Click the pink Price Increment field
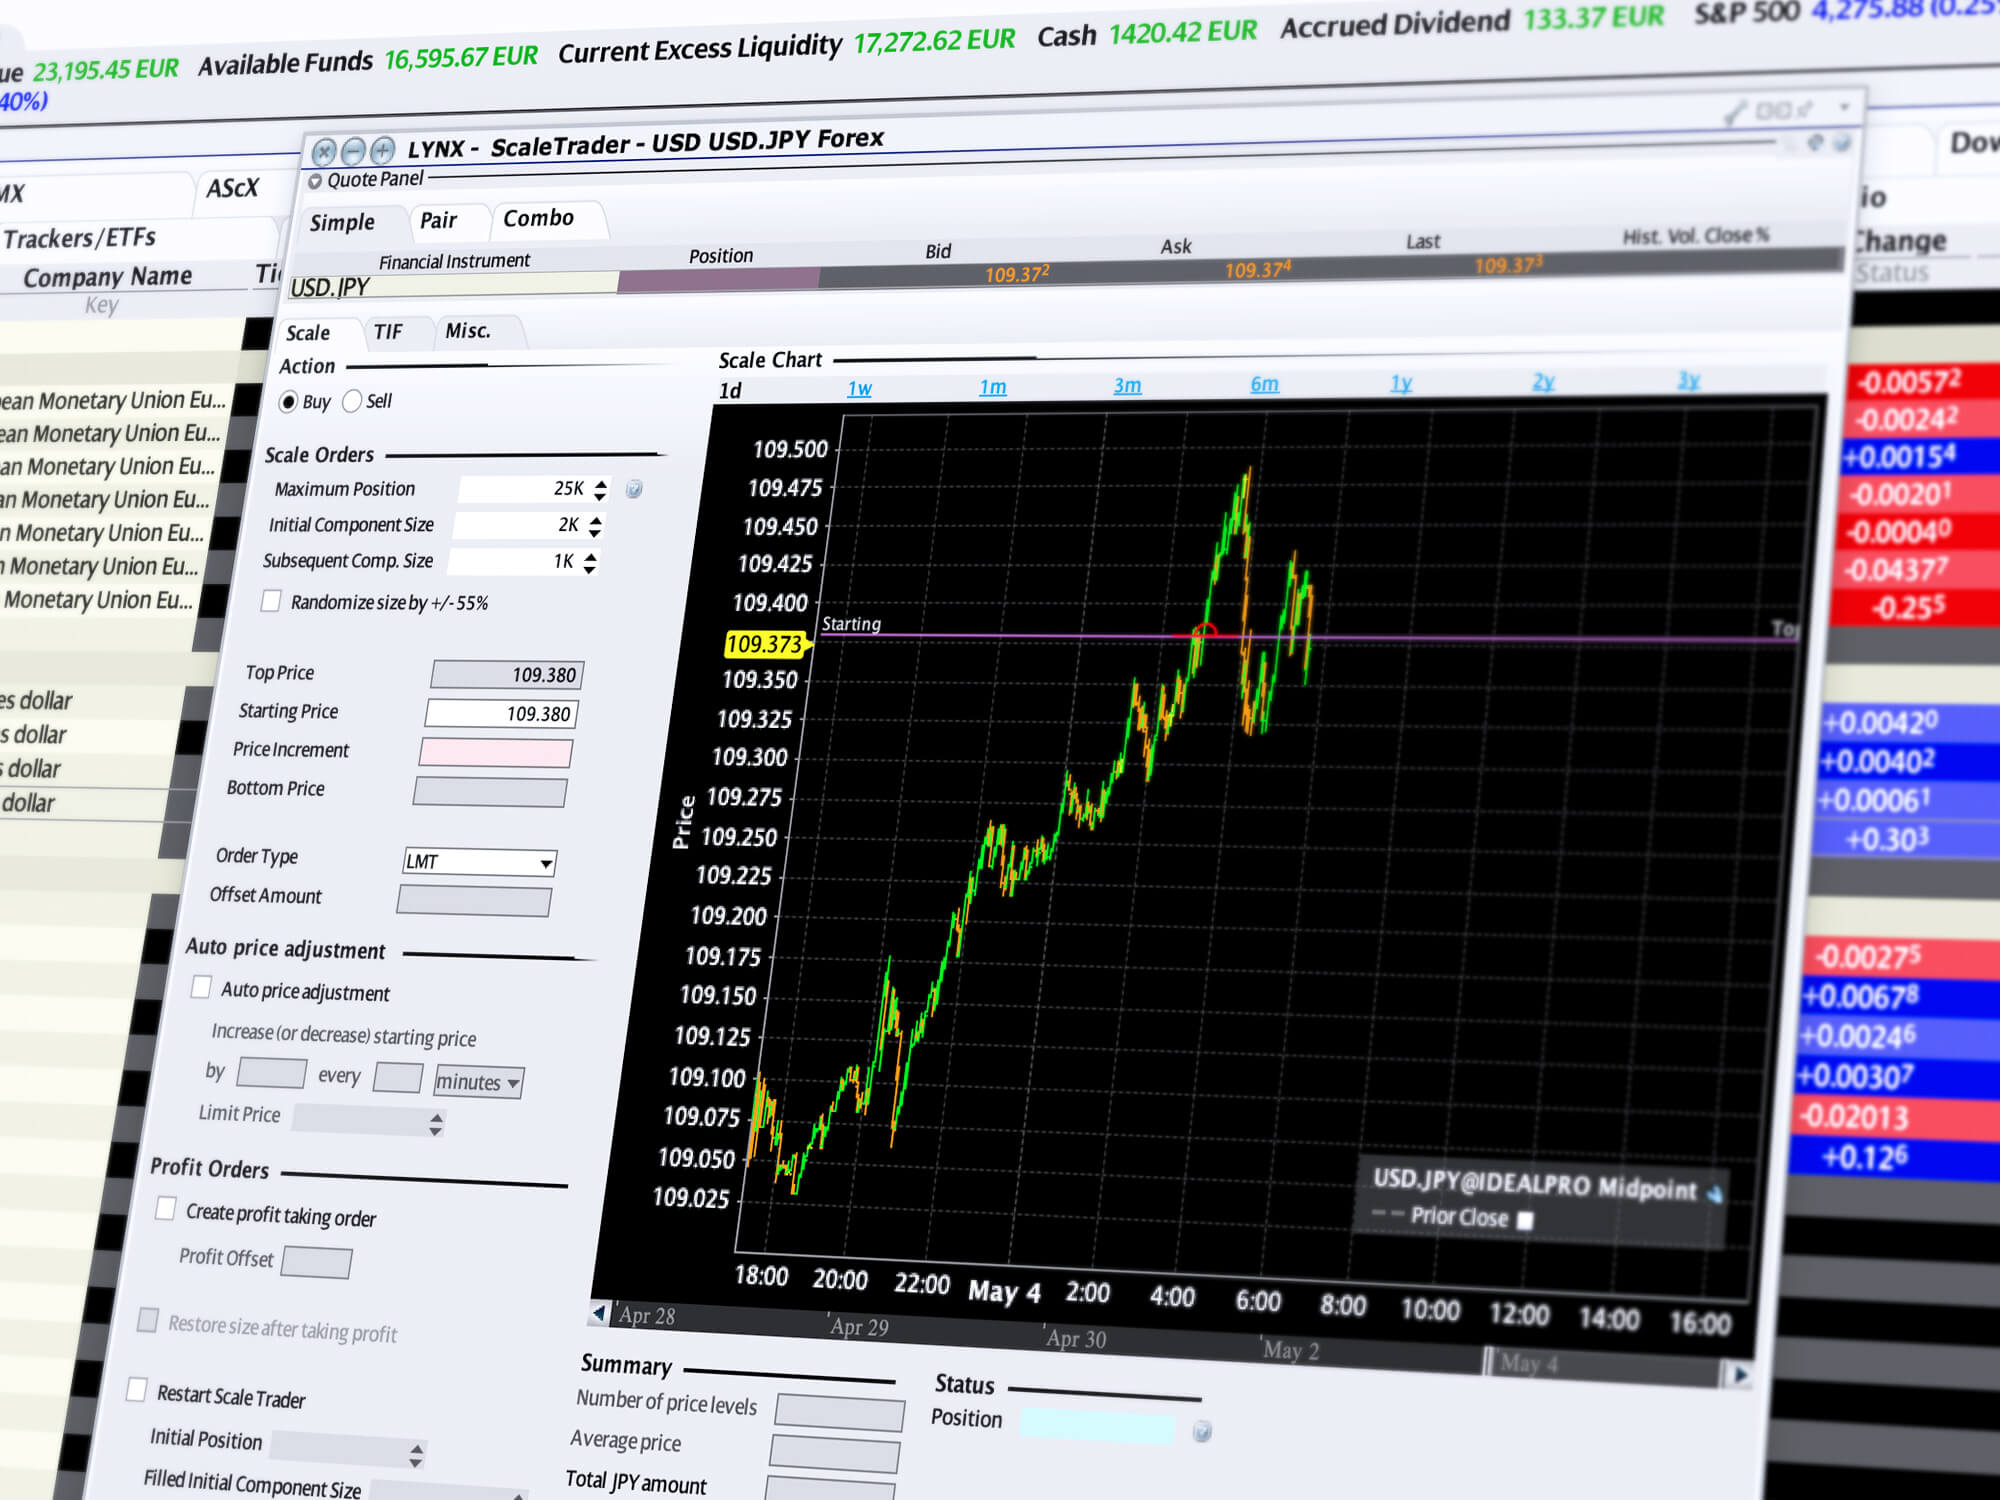This screenshot has width=2000, height=1500. pos(496,752)
